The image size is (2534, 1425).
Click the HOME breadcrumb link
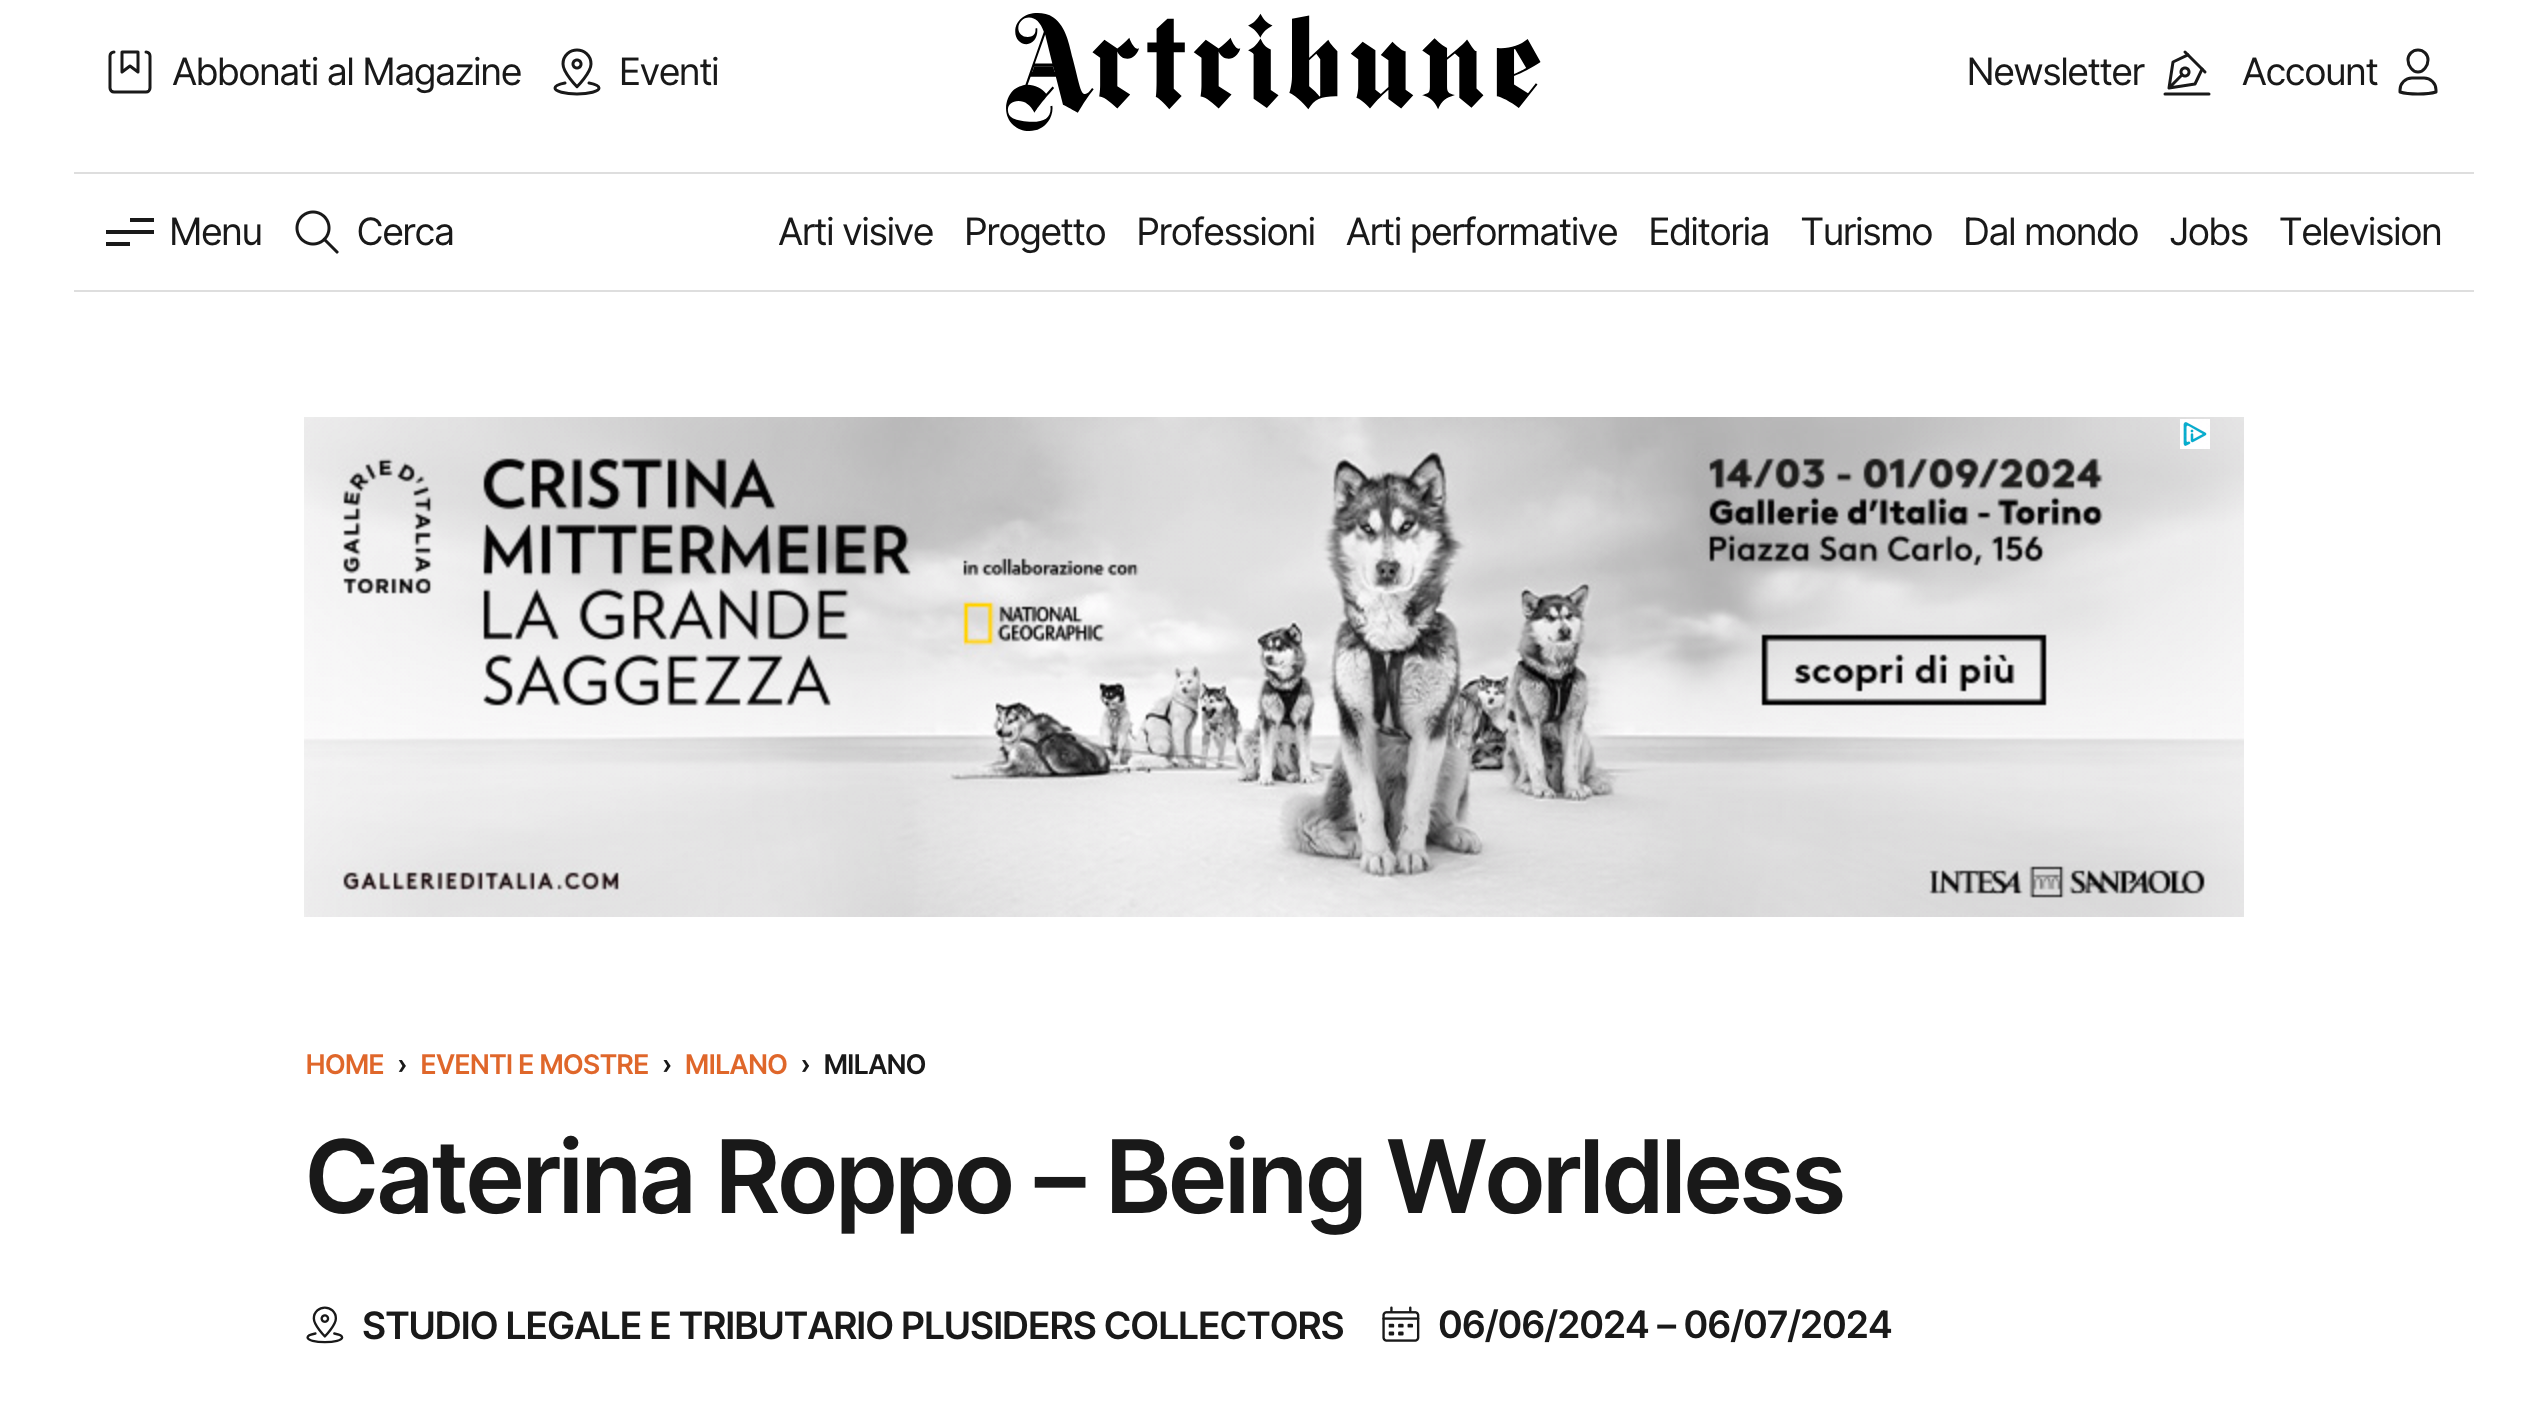(344, 1064)
